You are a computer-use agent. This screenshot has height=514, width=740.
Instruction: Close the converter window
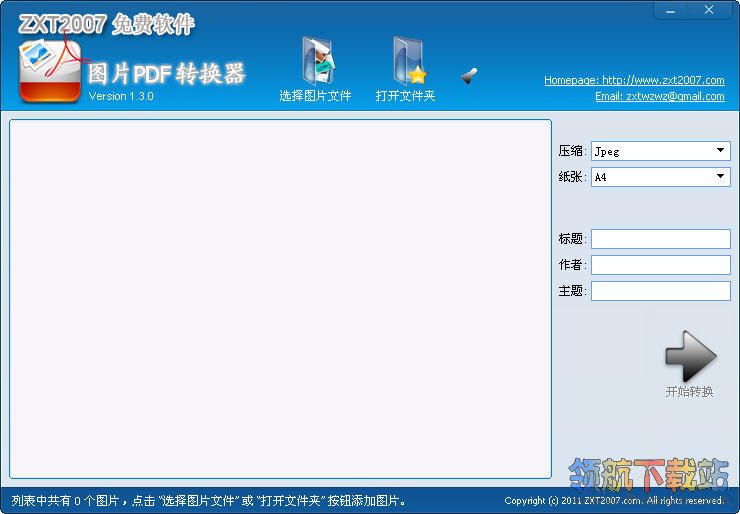pyautogui.click(x=709, y=10)
